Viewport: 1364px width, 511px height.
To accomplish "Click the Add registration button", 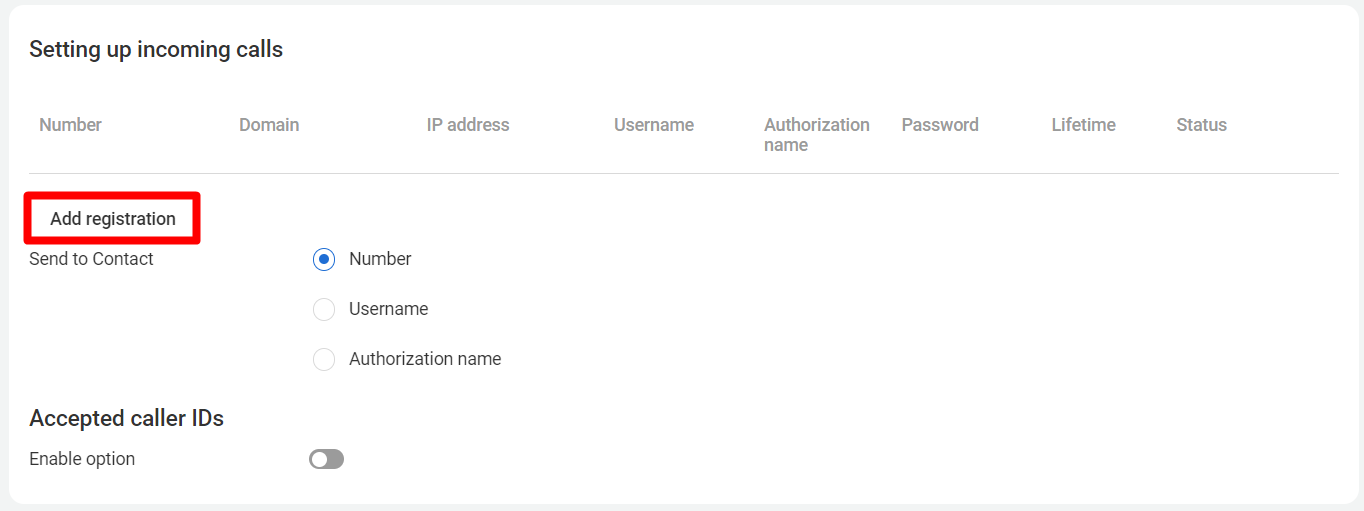I will pyautogui.click(x=113, y=219).
